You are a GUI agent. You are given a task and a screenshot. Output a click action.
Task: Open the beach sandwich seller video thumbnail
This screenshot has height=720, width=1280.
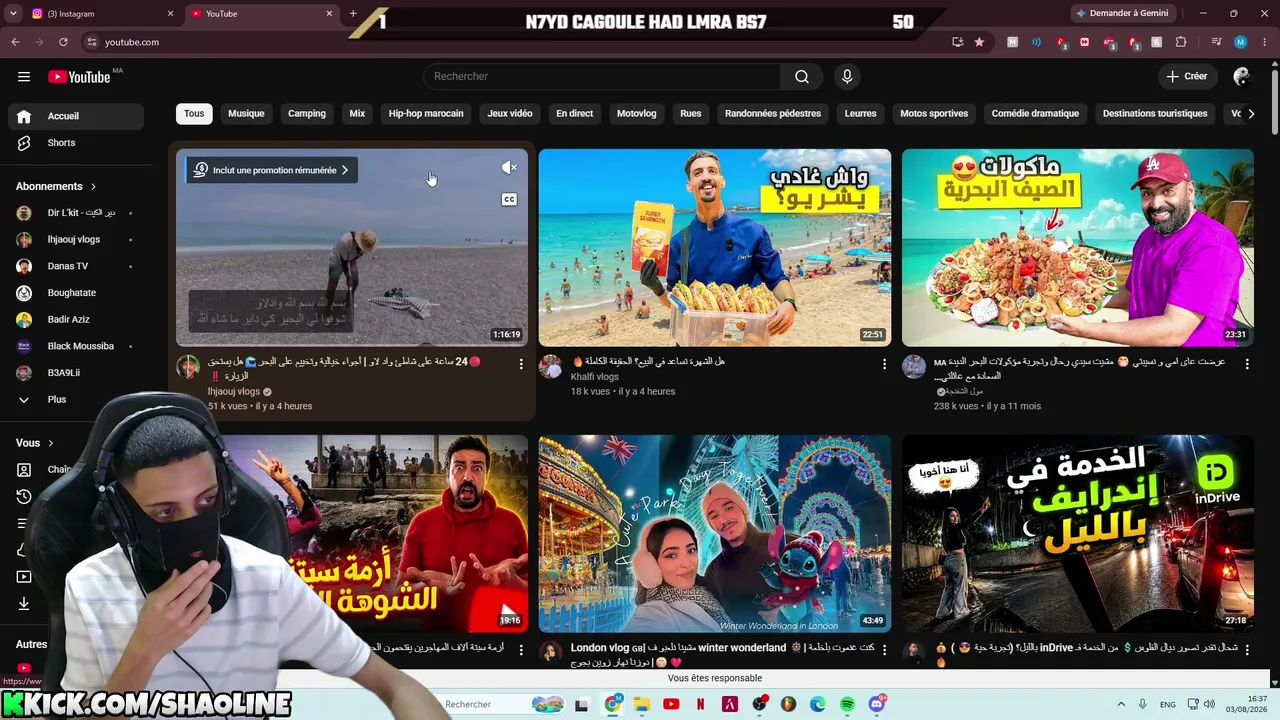pos(715,248)
